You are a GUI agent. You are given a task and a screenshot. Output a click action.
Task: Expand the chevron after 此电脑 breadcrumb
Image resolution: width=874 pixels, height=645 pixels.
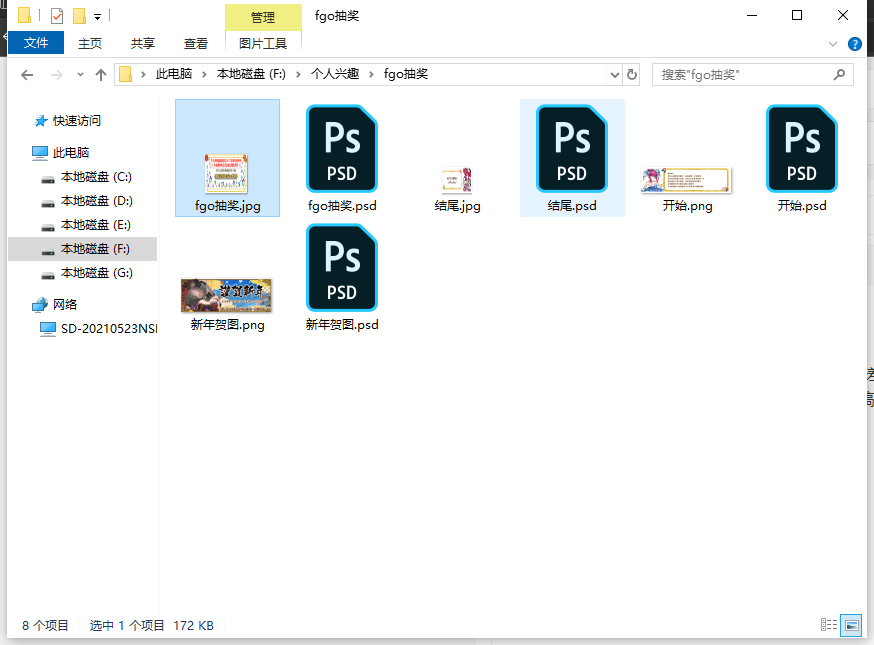tap(204, 75)
